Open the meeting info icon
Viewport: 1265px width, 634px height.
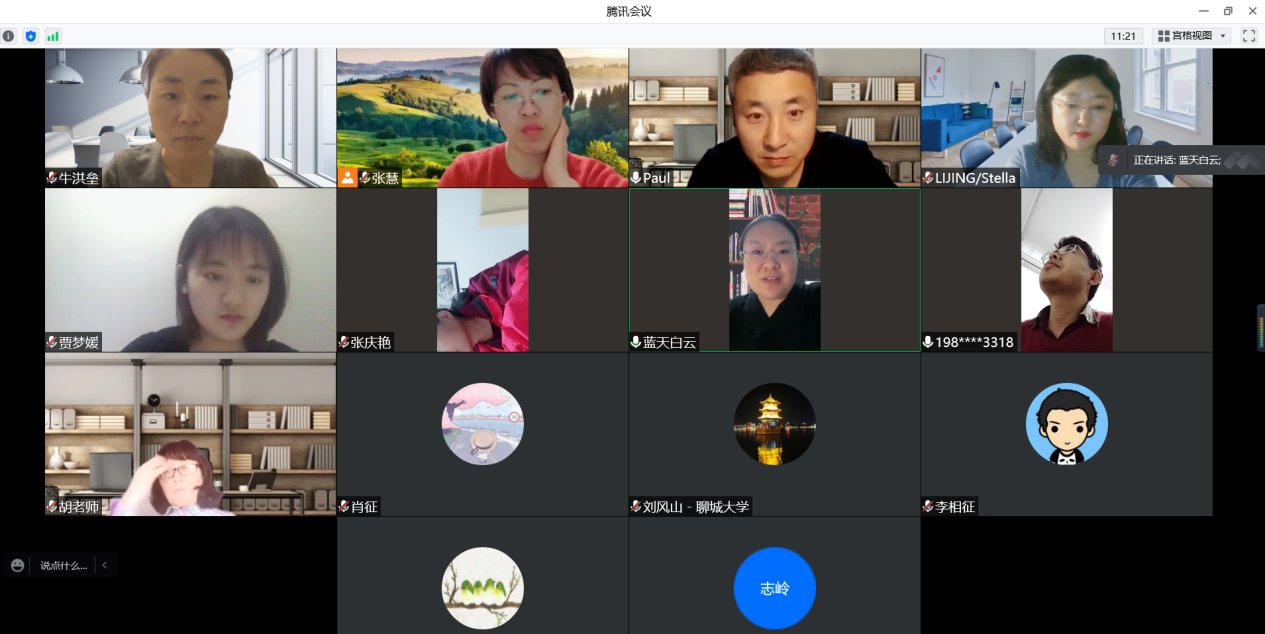tap(9, 36)
